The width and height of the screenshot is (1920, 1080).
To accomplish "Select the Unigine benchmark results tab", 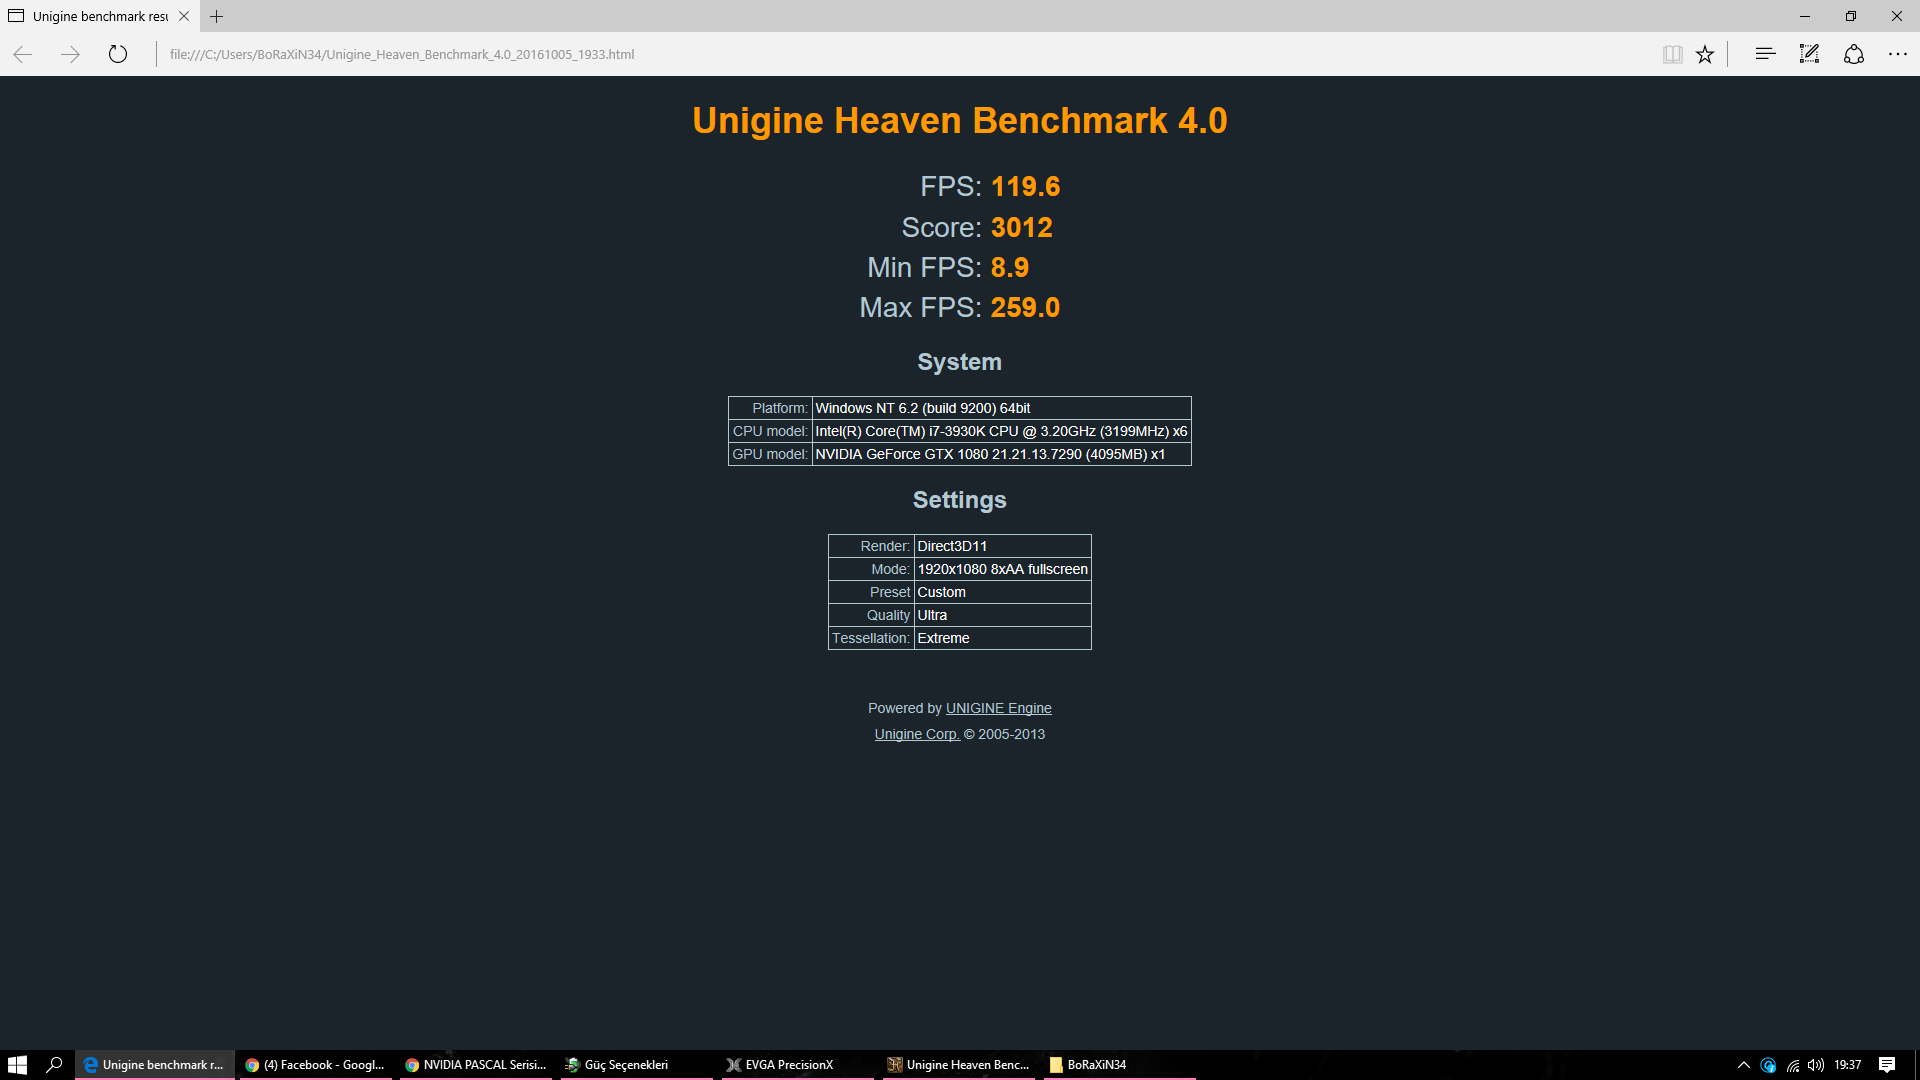I will pyautogui.click(x=100, y=16).
